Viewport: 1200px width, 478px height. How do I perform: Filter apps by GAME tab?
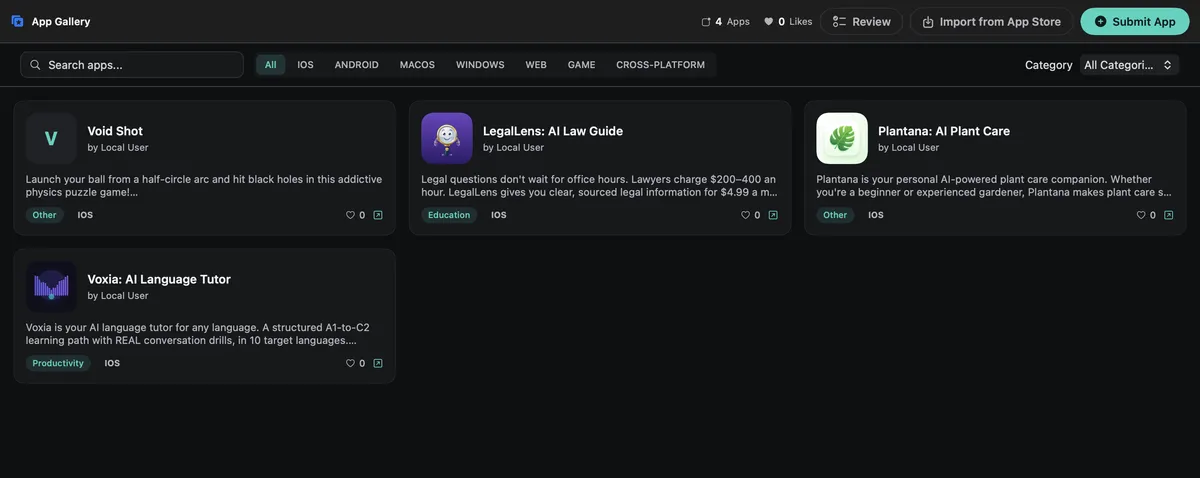click(581, 64)
